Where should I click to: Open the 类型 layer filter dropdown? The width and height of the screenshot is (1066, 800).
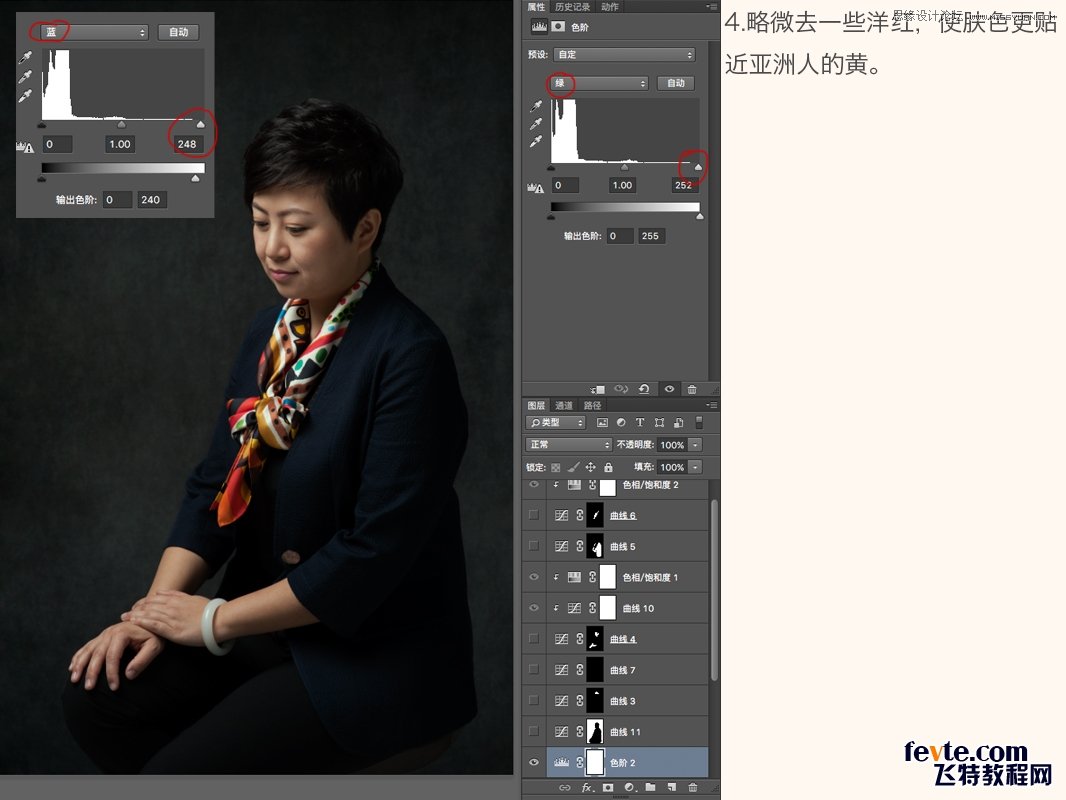tap(555, 423)
